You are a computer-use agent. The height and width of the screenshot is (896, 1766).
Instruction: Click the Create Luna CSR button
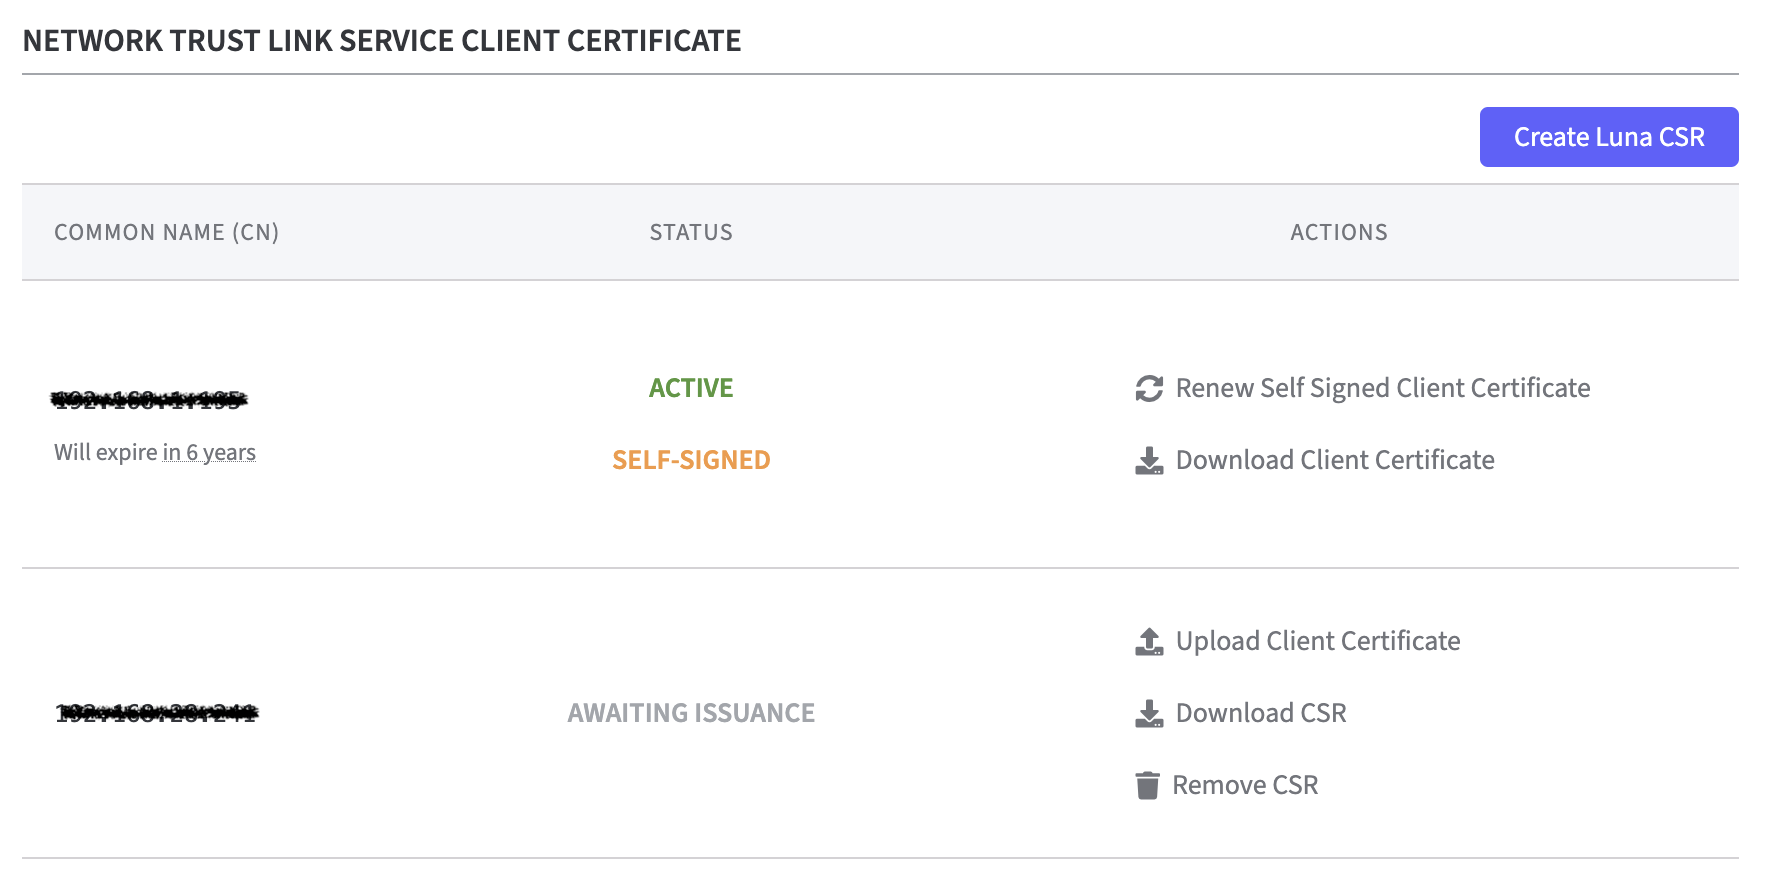point(1608,137)
